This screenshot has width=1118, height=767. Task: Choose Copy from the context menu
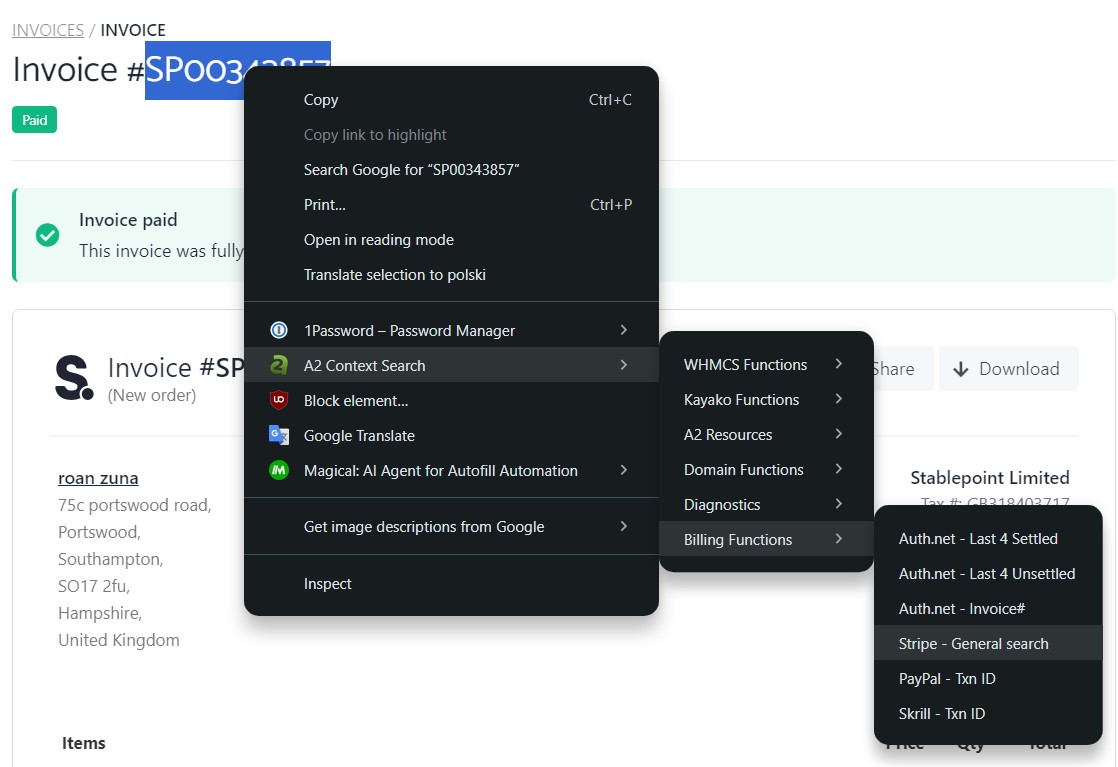click(x=451, y=100)
